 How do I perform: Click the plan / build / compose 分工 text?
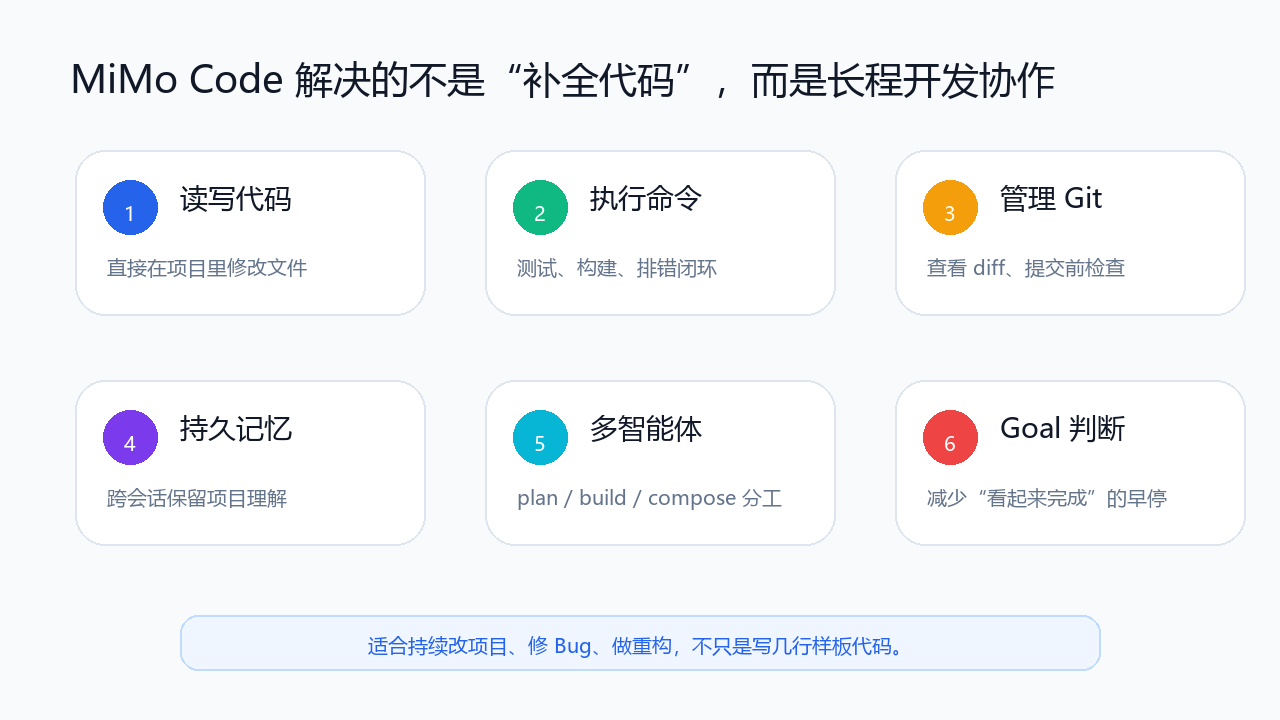click(650, 498)
